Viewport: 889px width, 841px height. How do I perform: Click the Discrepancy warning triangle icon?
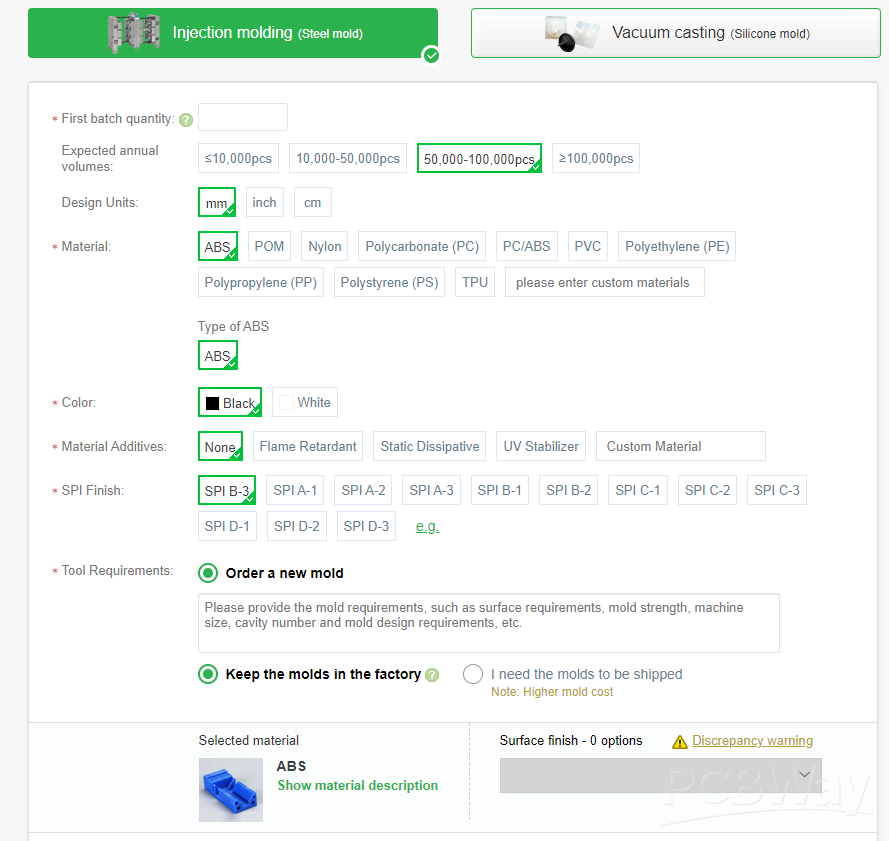pos(680,742)
